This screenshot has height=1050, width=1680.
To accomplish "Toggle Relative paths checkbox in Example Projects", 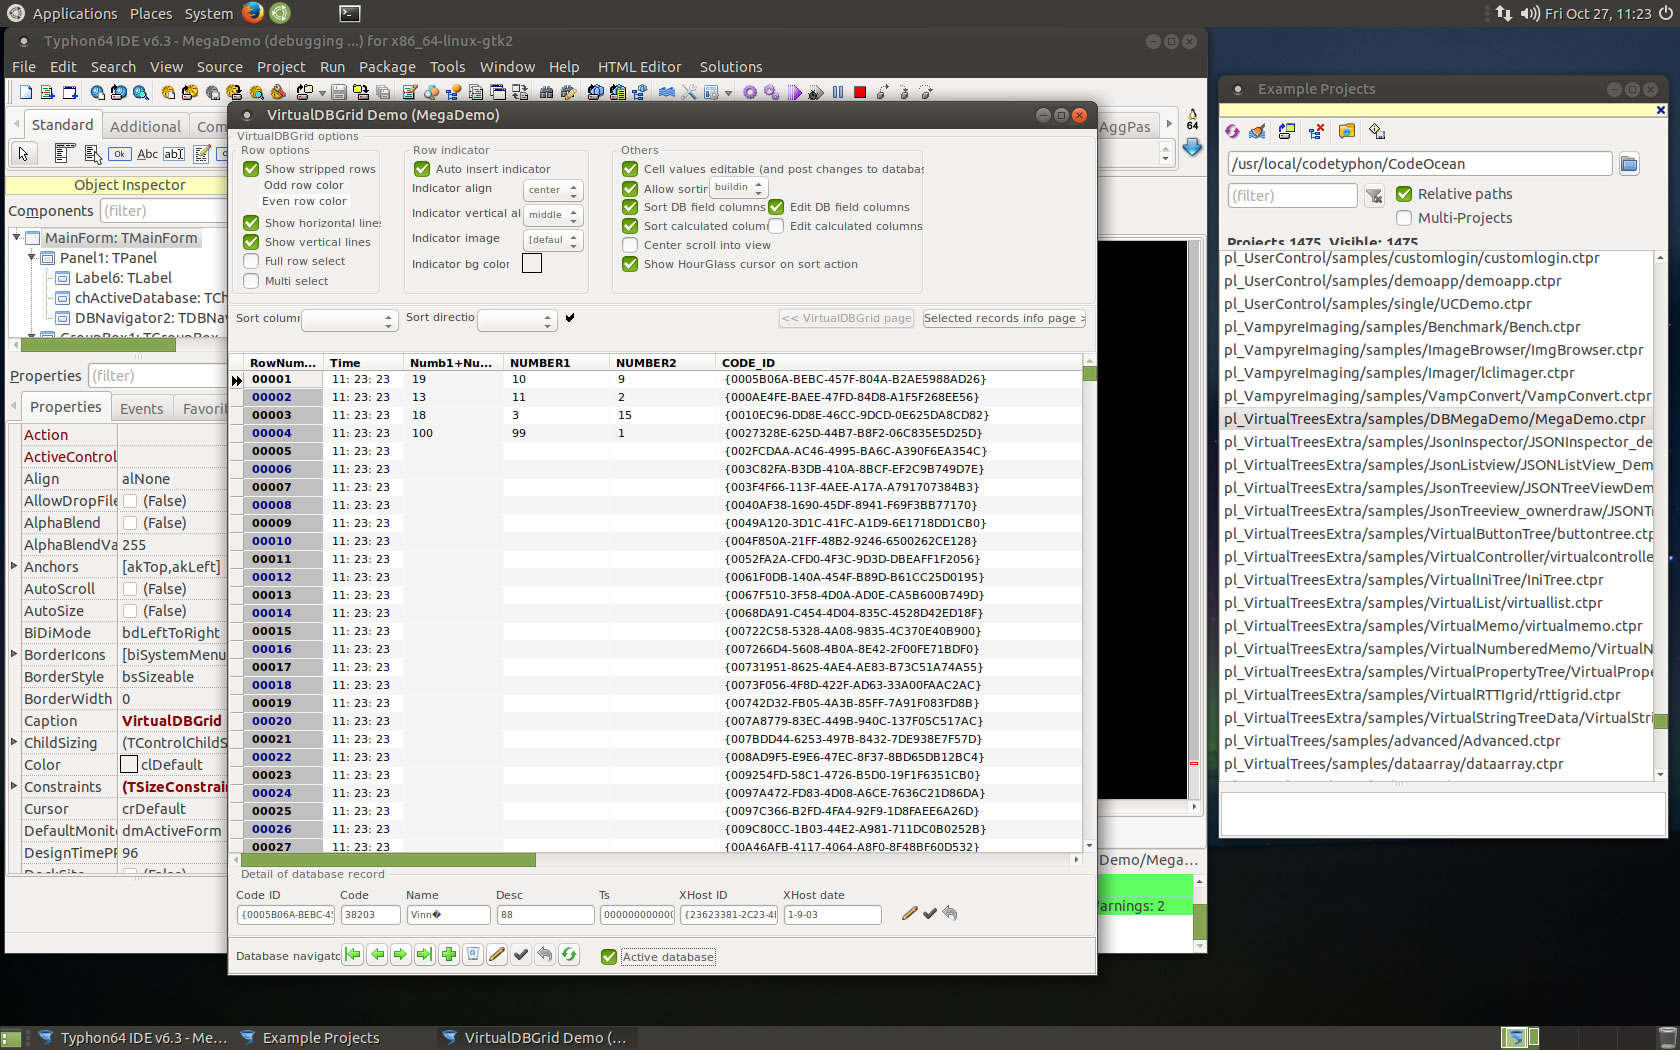I will pyautogui.click(x=1404, y=194).
